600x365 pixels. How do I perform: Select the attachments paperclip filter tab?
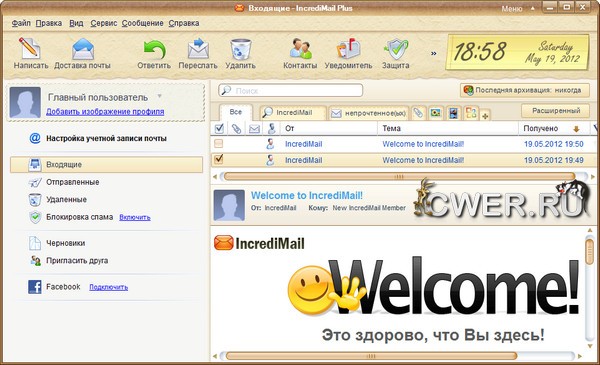click(418, 113)
